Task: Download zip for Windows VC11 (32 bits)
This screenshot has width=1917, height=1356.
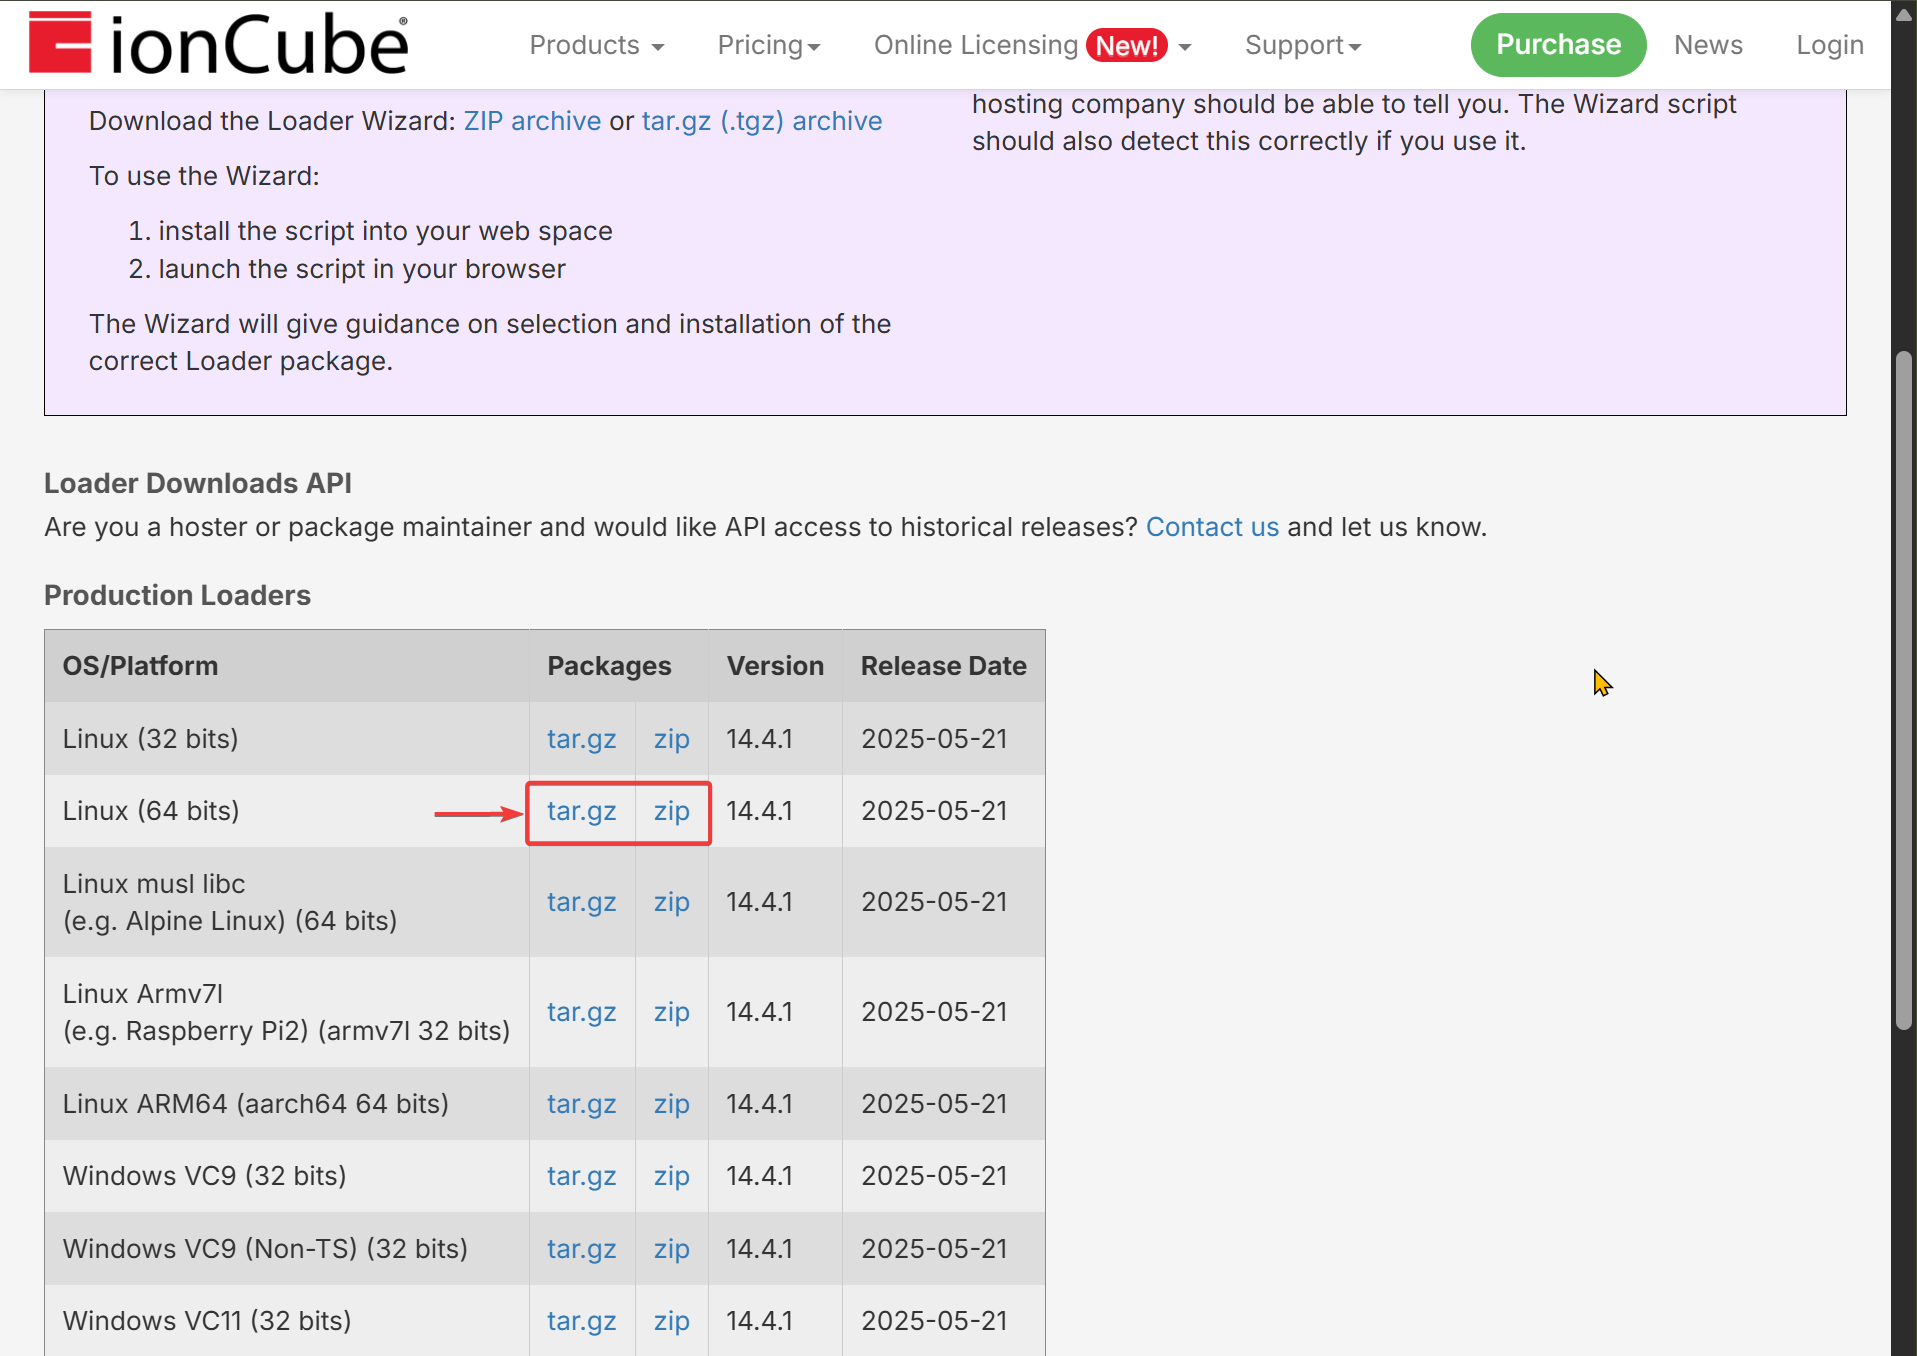Action: point(671,1321)
